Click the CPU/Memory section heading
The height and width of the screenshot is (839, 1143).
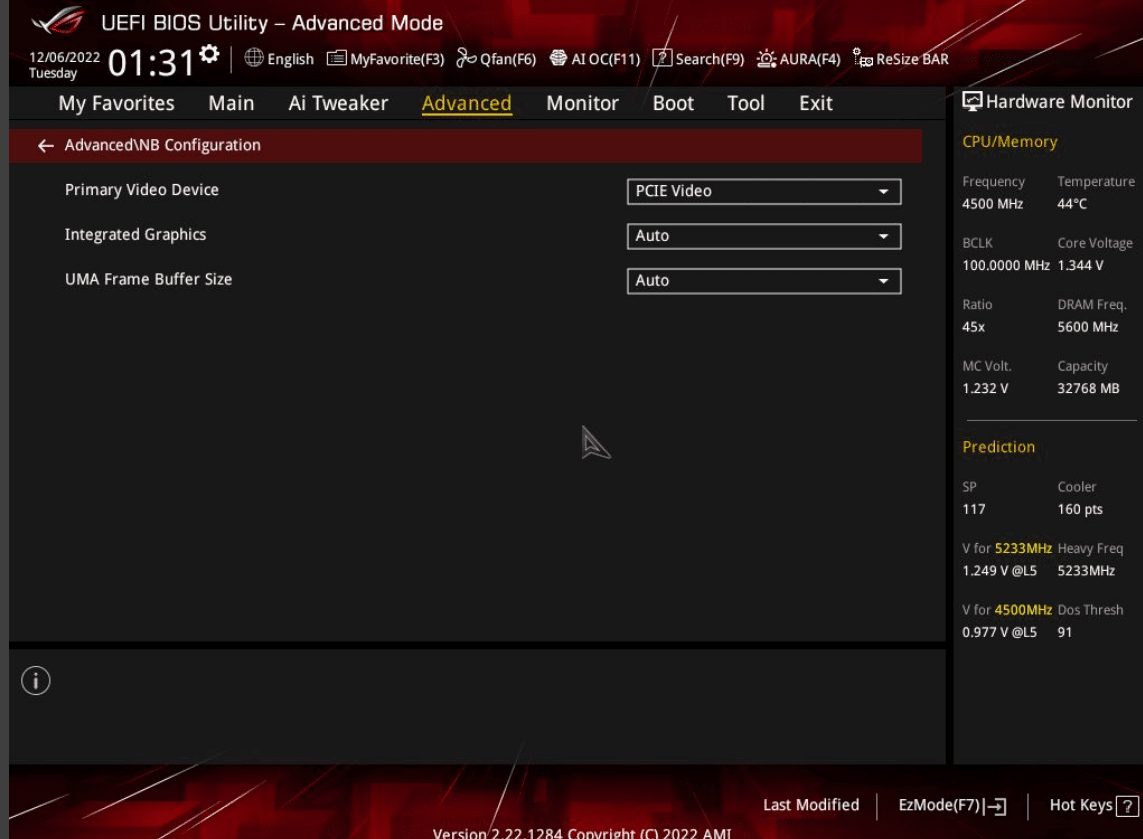pos(1010,141)
